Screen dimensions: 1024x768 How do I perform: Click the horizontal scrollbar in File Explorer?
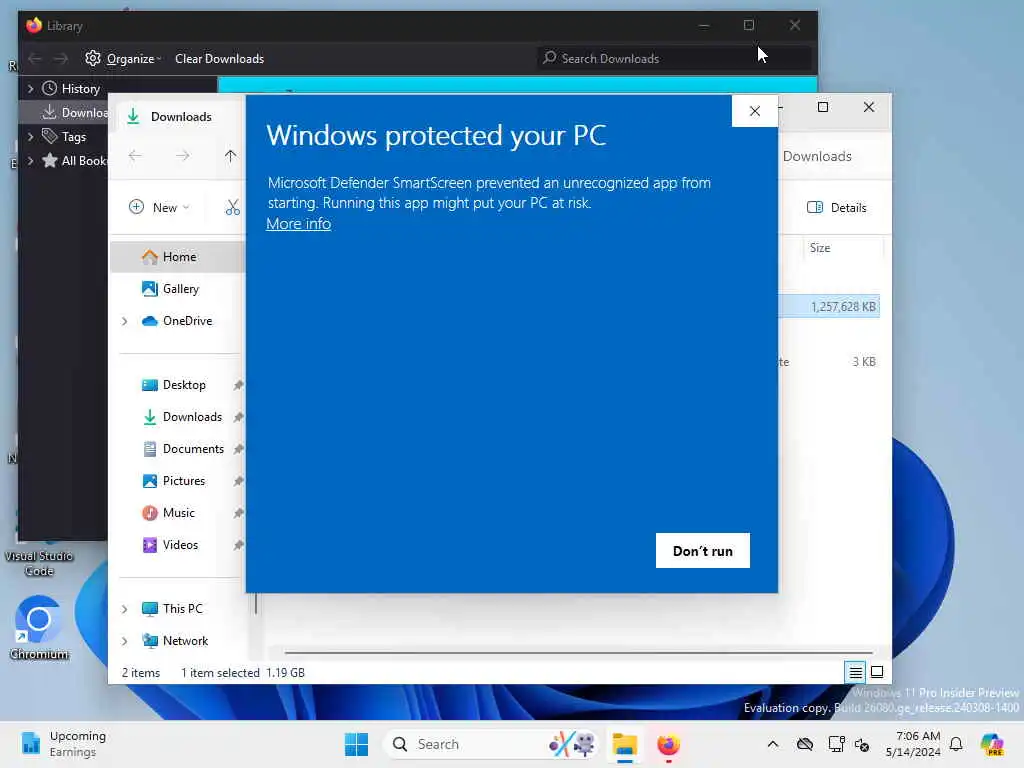tap(579, 652)
